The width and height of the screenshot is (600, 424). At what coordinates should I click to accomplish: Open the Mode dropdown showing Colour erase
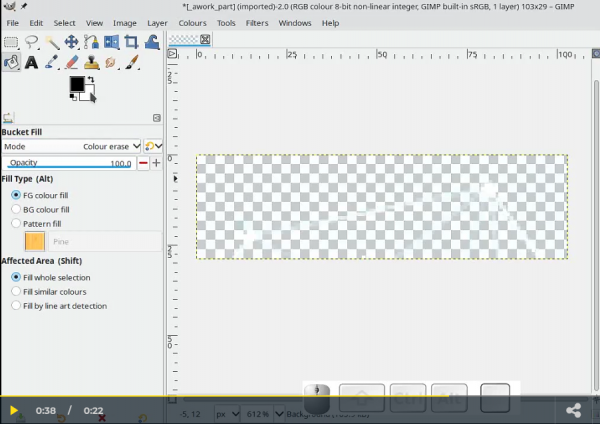click(110, 146)
